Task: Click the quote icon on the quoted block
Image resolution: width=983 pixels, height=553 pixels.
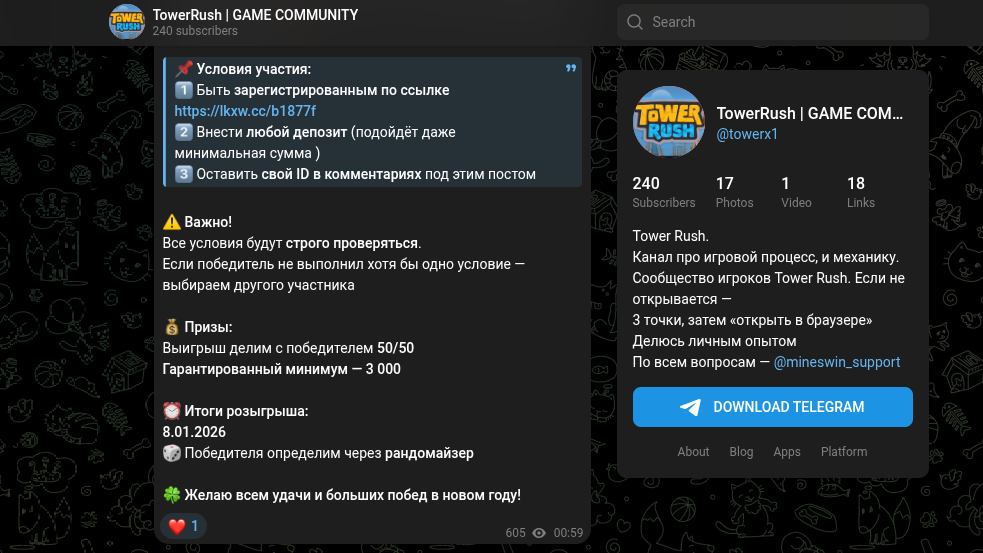Action: [x=570, y=68]
